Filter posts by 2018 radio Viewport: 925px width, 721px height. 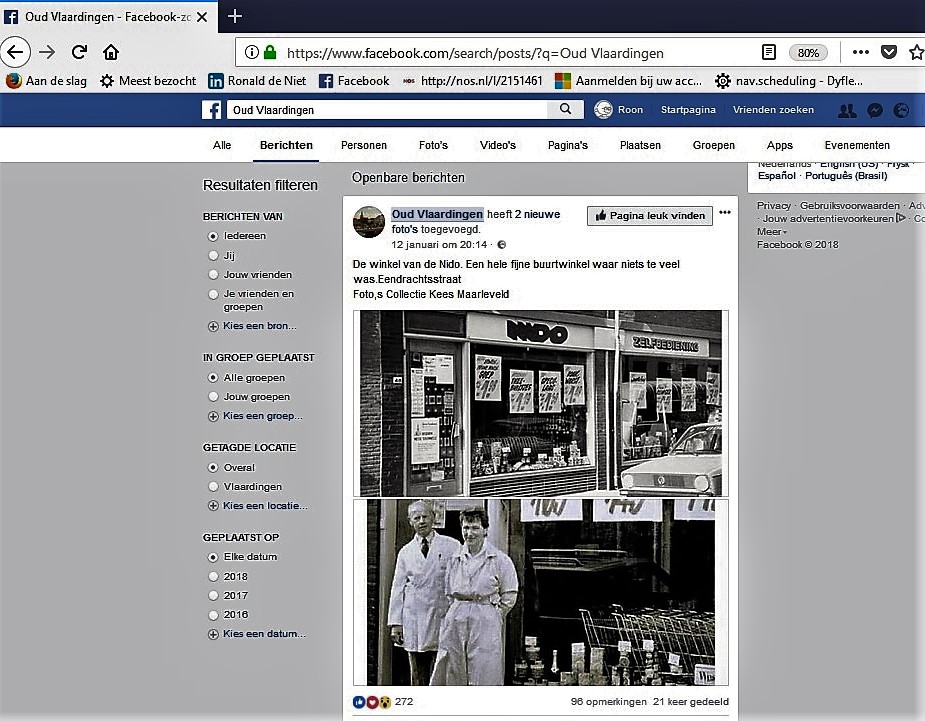(213, 576)
